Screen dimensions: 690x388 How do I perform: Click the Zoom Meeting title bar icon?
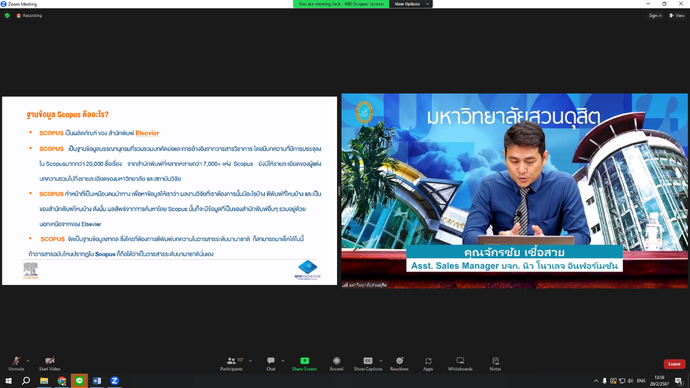click(4, 4)
